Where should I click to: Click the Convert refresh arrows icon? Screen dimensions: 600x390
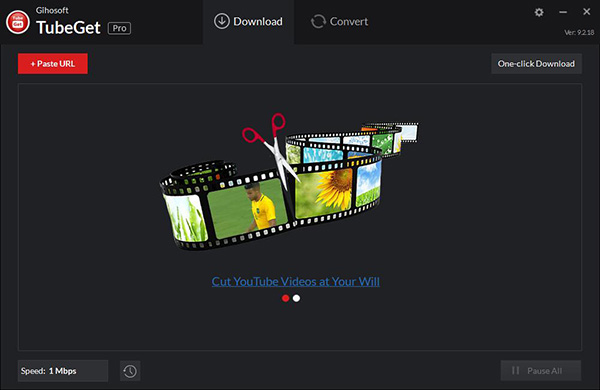pyautogui.click(x=318, y=21)
